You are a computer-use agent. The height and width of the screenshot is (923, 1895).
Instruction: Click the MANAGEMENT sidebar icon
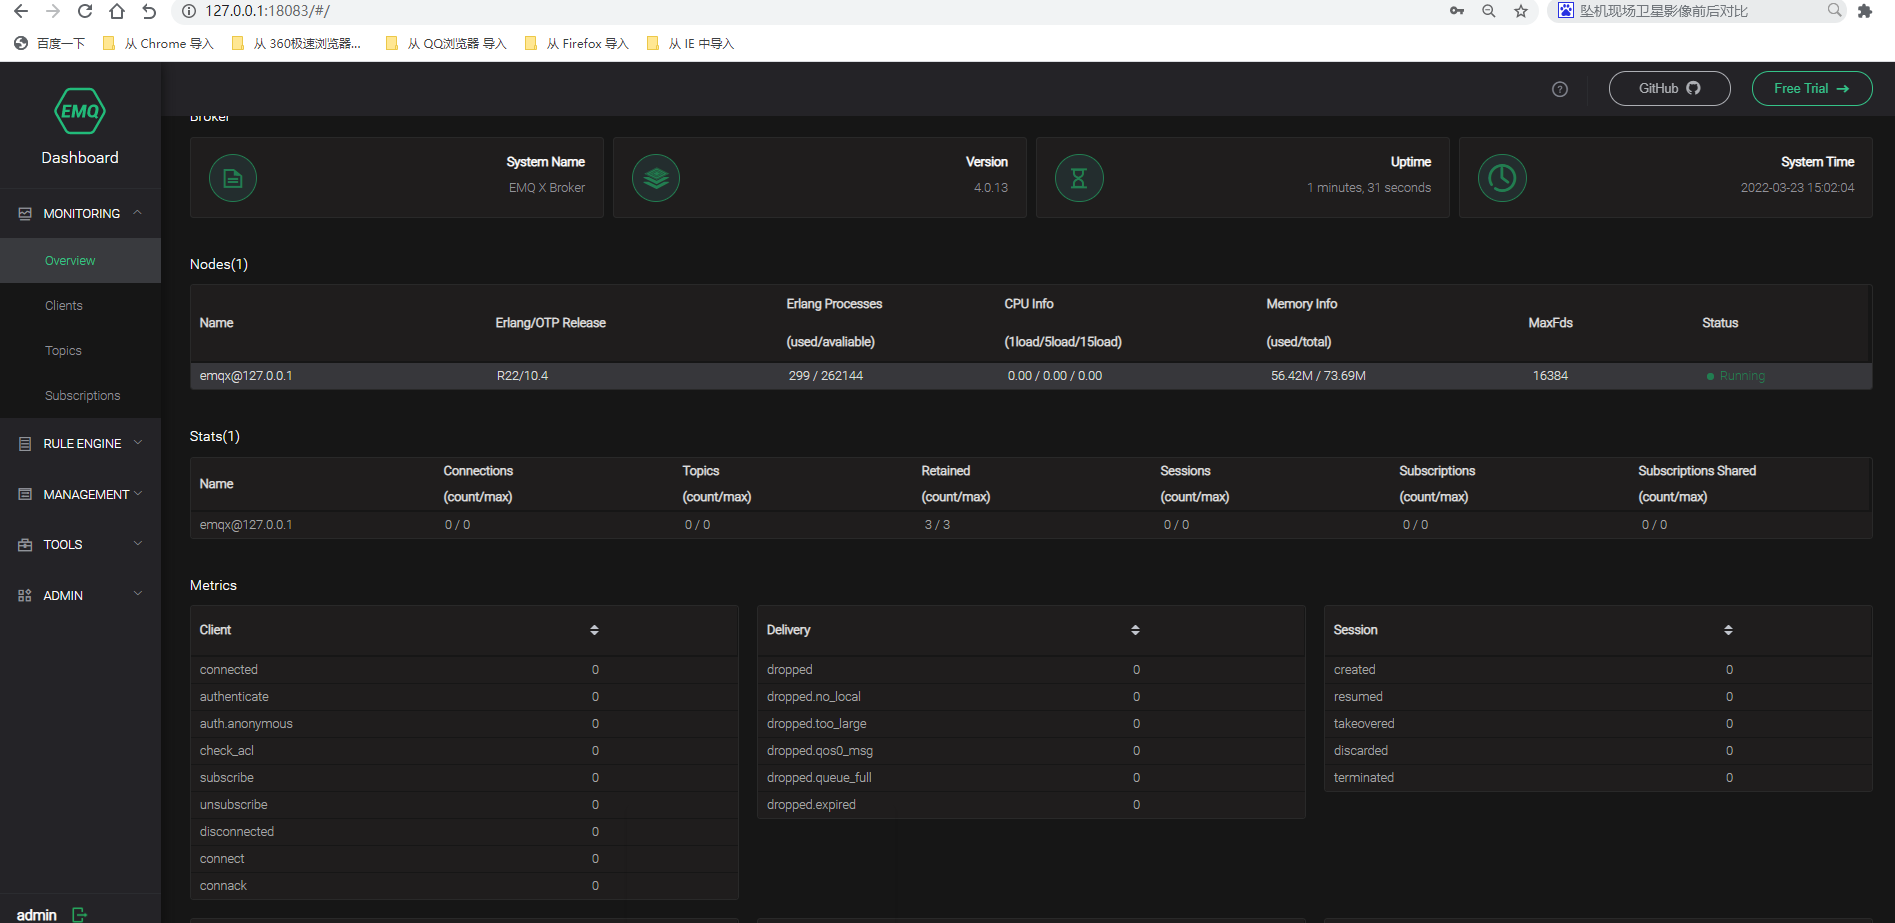24,494
